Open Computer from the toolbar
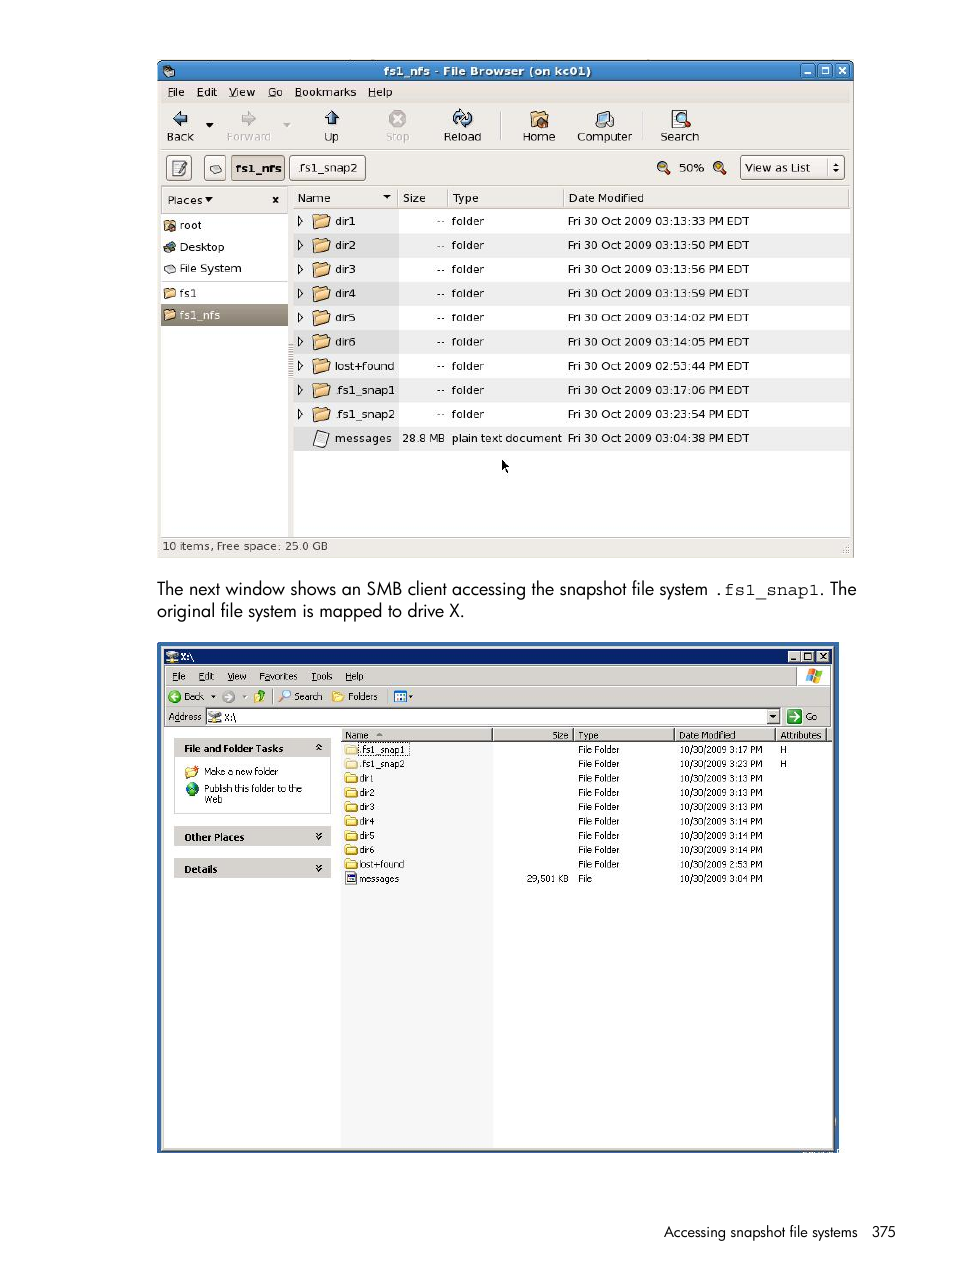 click(604, 119)
